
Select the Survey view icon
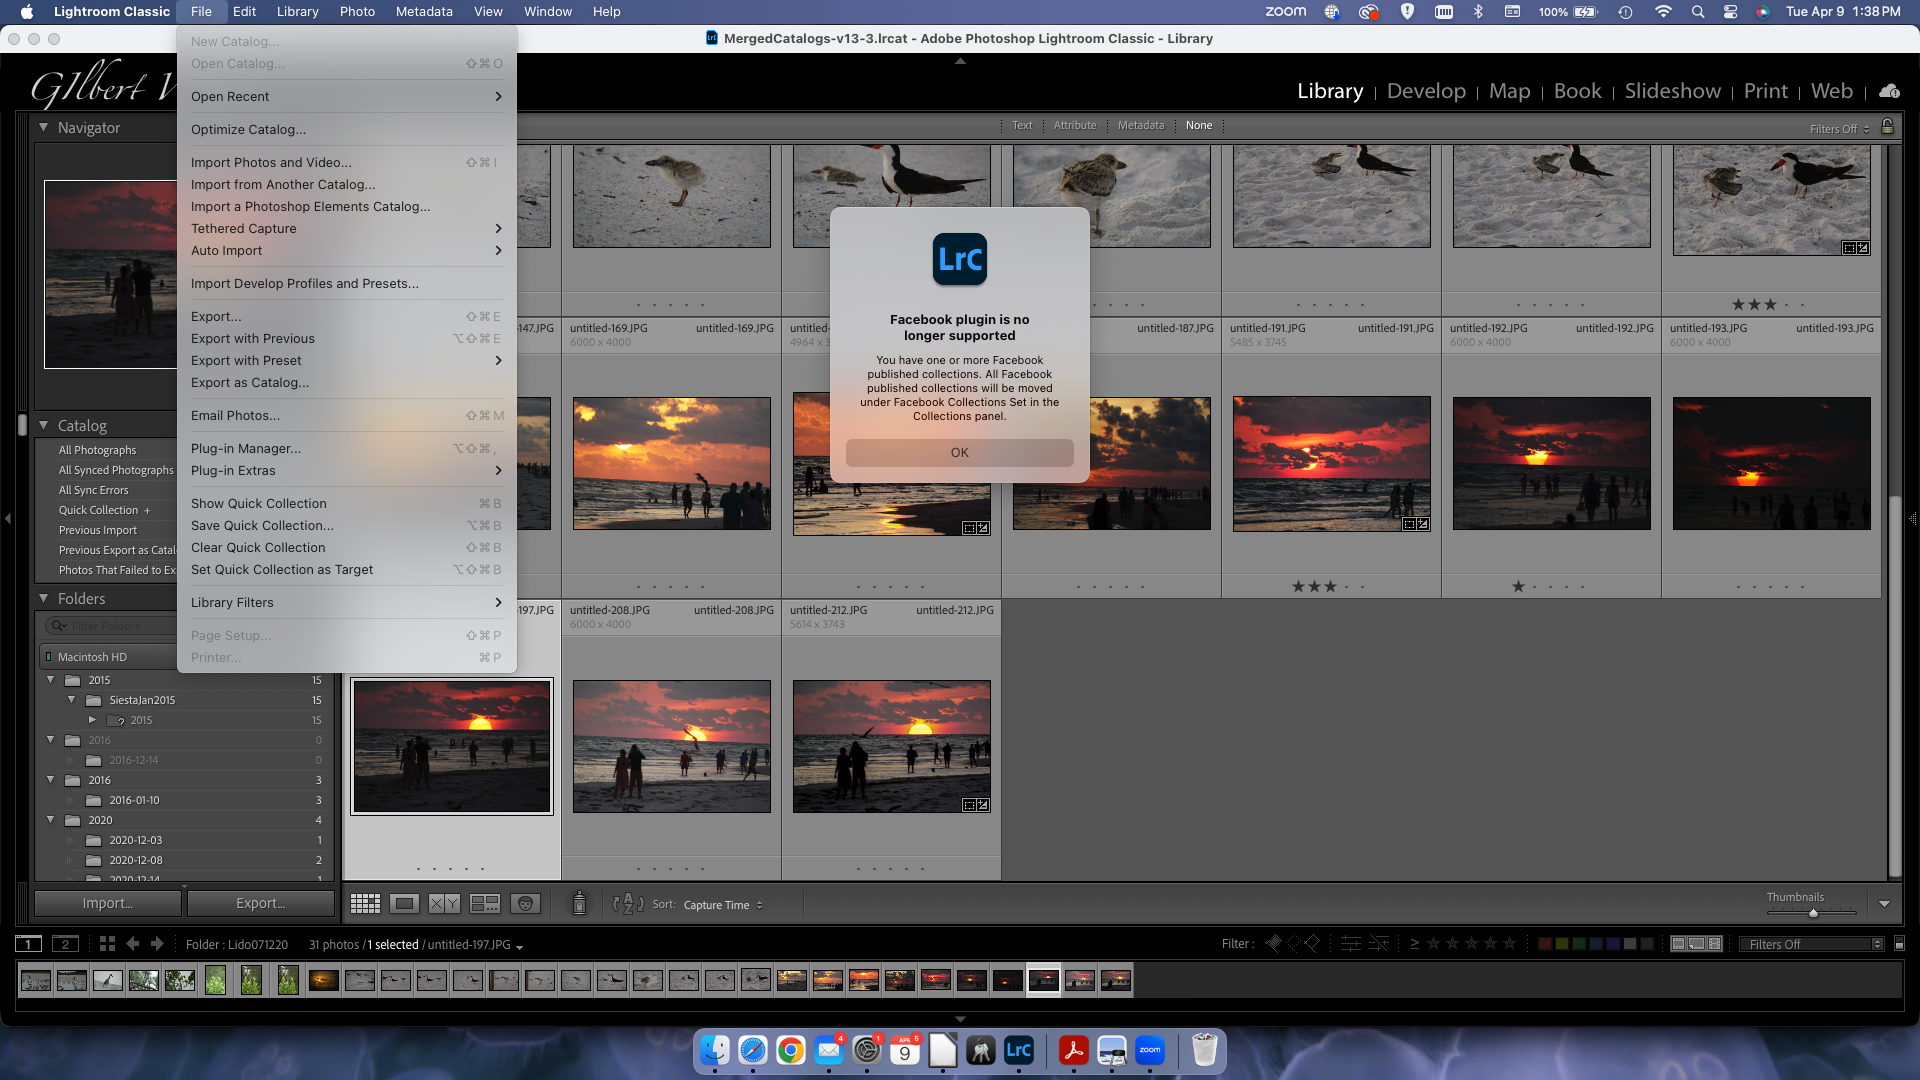[485, 903]
